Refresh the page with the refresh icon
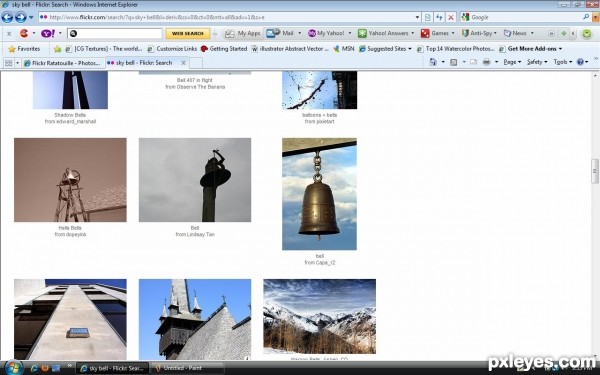 pos(439,17)
